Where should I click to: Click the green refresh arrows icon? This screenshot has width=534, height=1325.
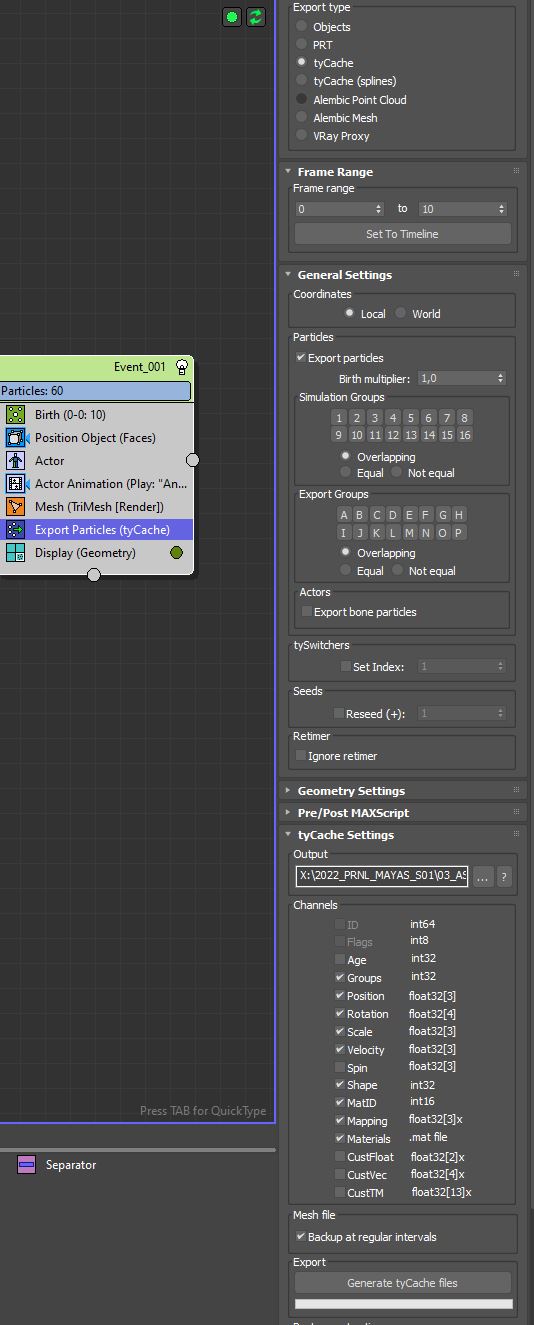[256, 17]
